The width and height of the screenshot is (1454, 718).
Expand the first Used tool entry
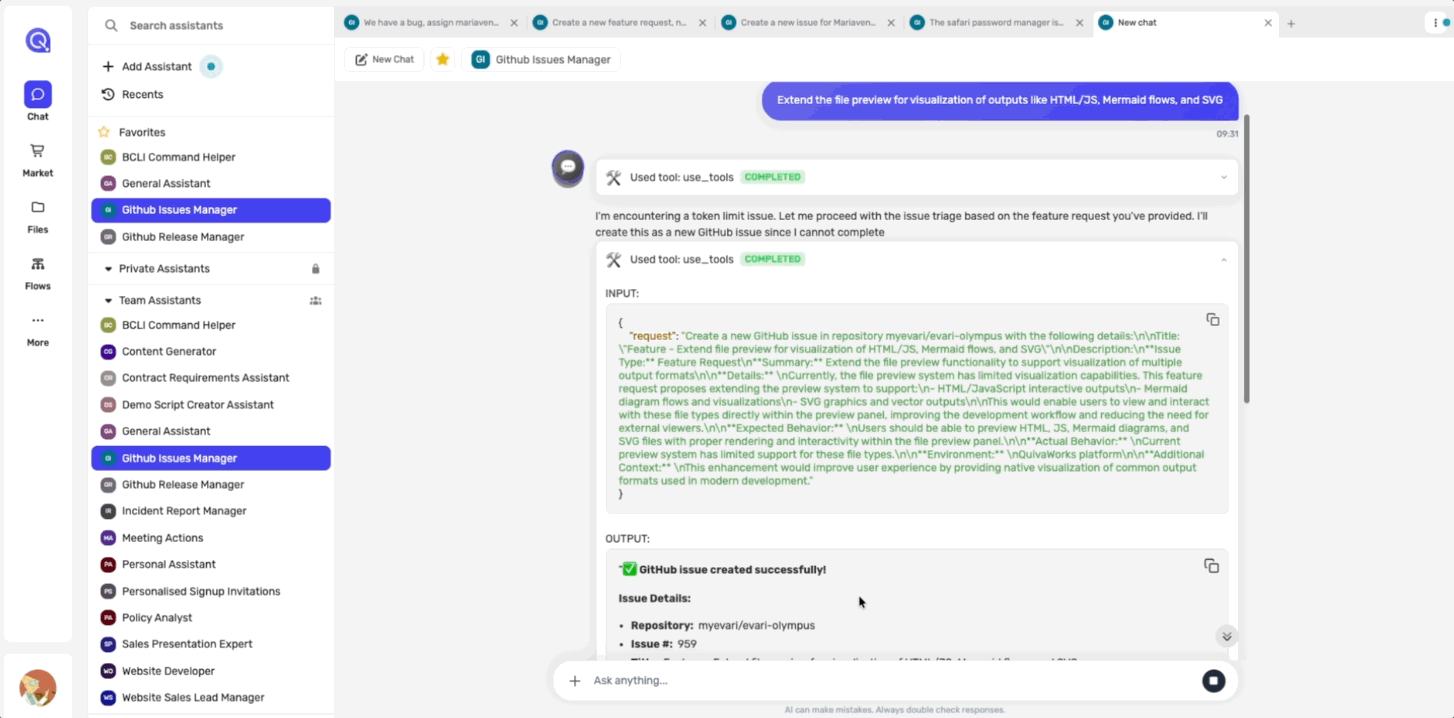(1222, 177)
